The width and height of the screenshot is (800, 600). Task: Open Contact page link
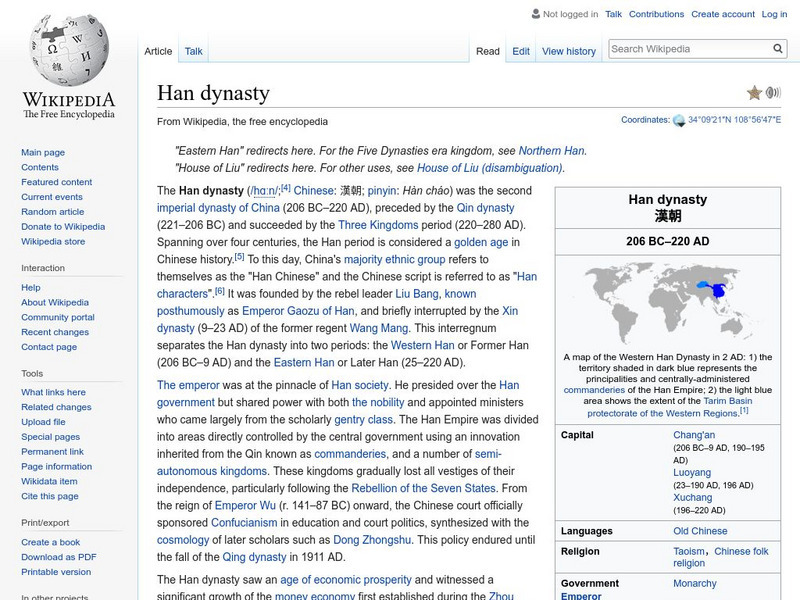(49, 346)
